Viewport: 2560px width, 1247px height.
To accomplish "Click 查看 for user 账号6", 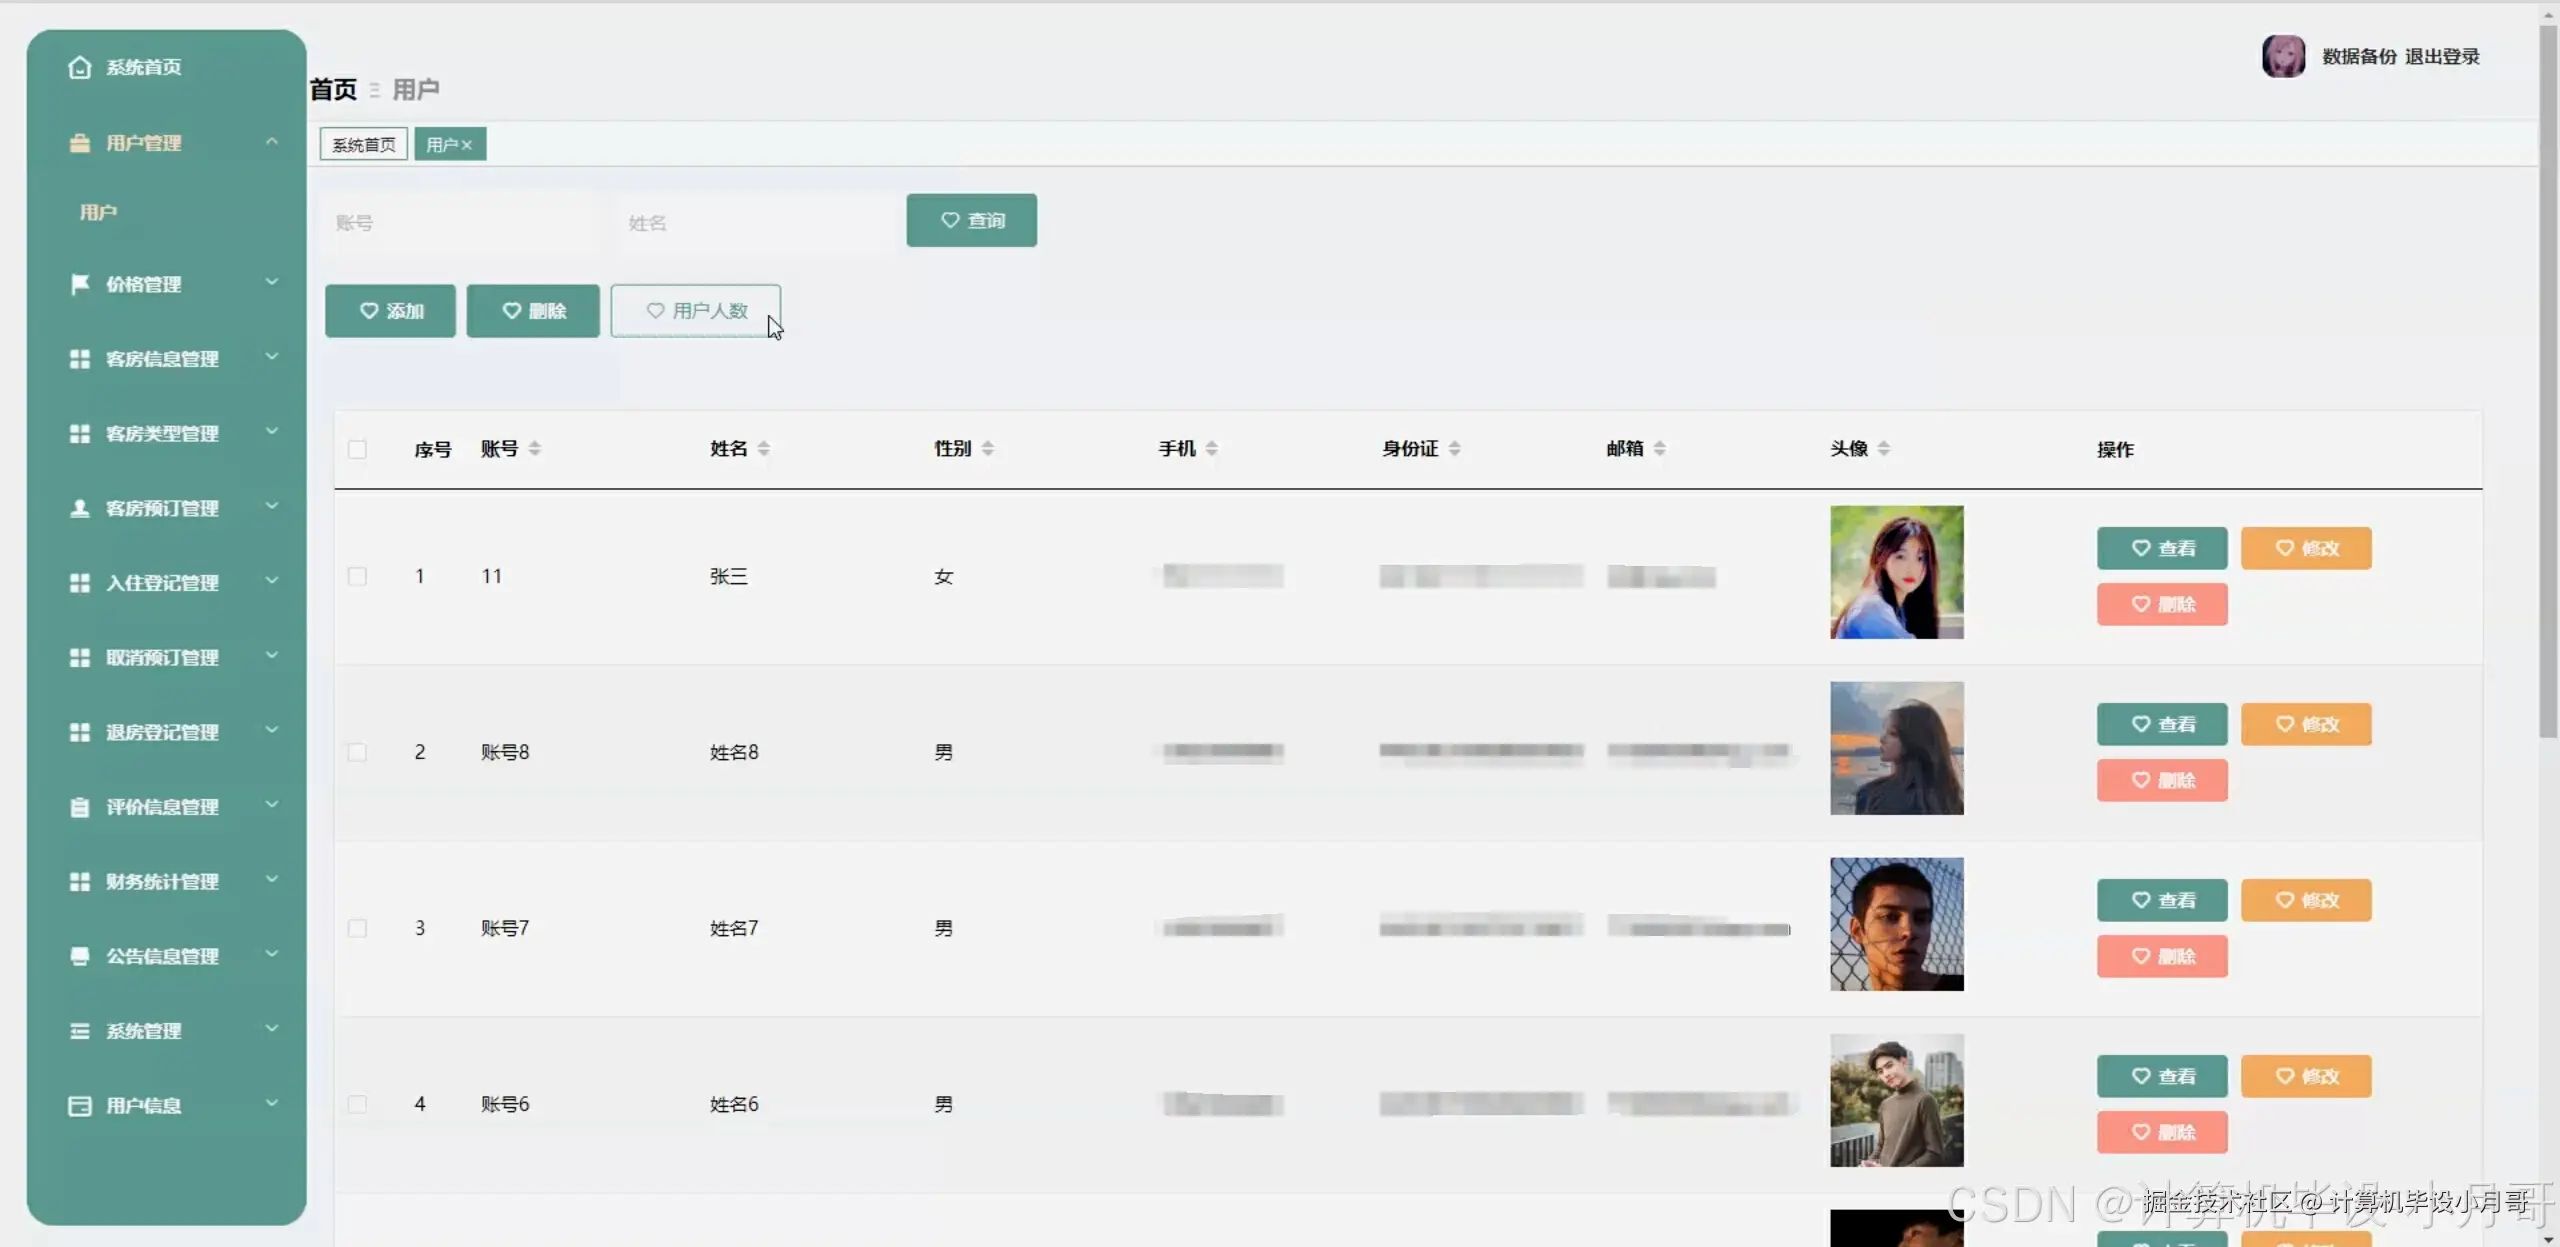I will click(2162, 1076).
